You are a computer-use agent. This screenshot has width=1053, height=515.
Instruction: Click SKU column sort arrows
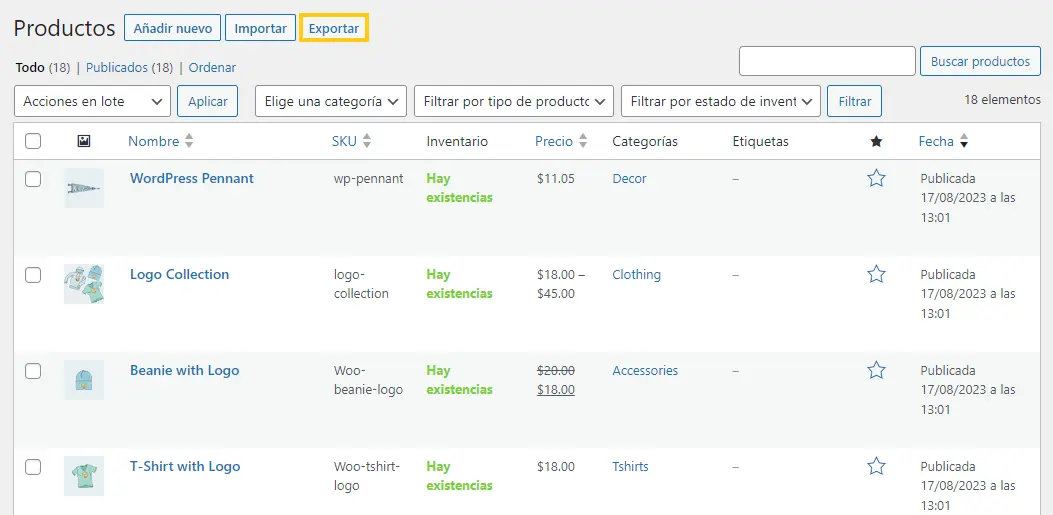pos(367,141)
